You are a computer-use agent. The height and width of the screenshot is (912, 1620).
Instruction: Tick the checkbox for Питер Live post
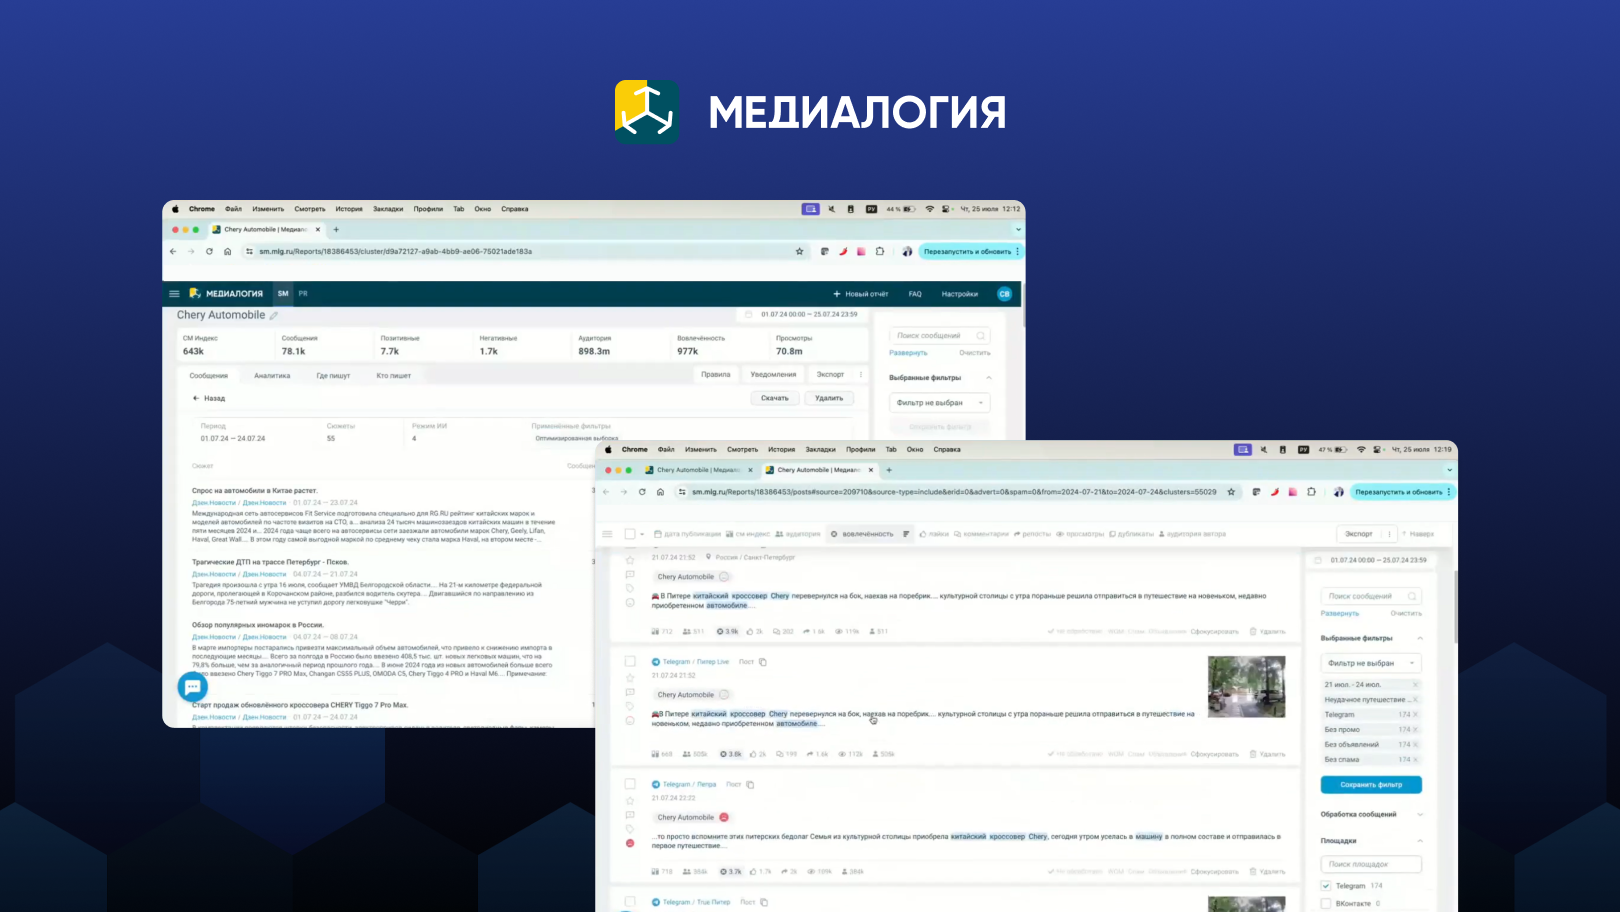tap(630, 661)
